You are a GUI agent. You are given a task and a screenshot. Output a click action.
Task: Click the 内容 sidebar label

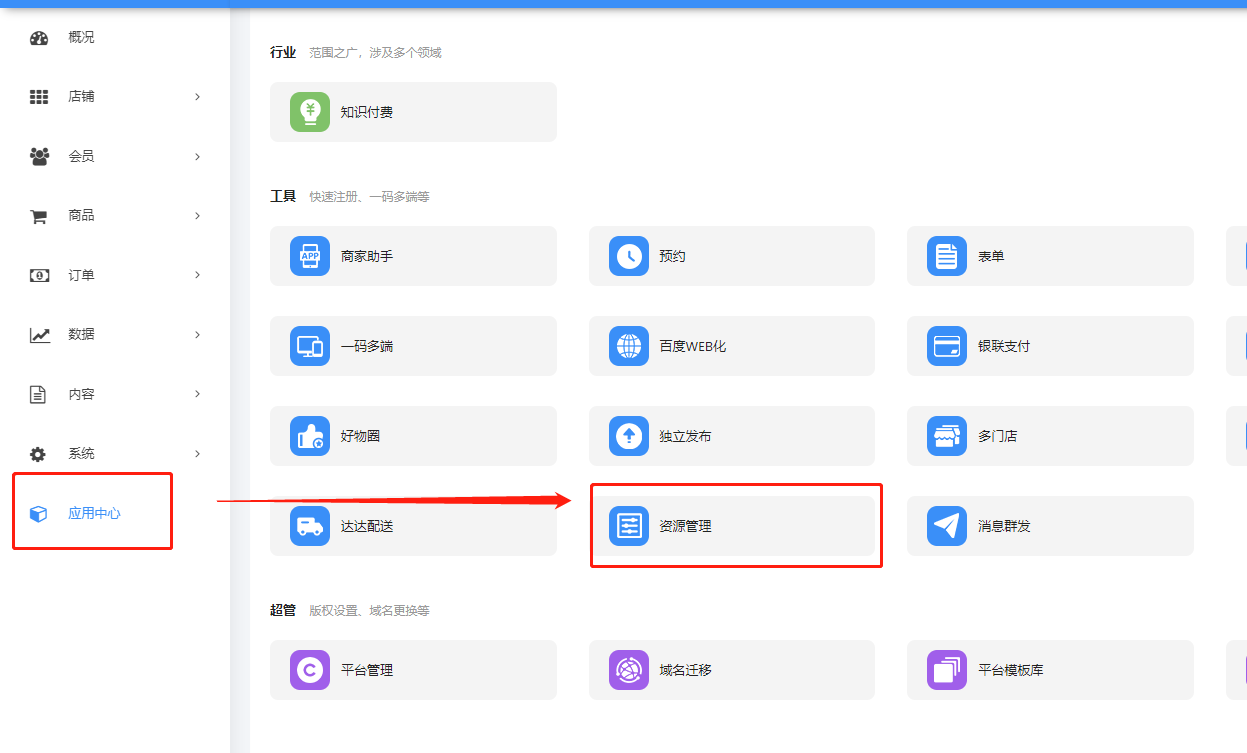pos(81,394)
